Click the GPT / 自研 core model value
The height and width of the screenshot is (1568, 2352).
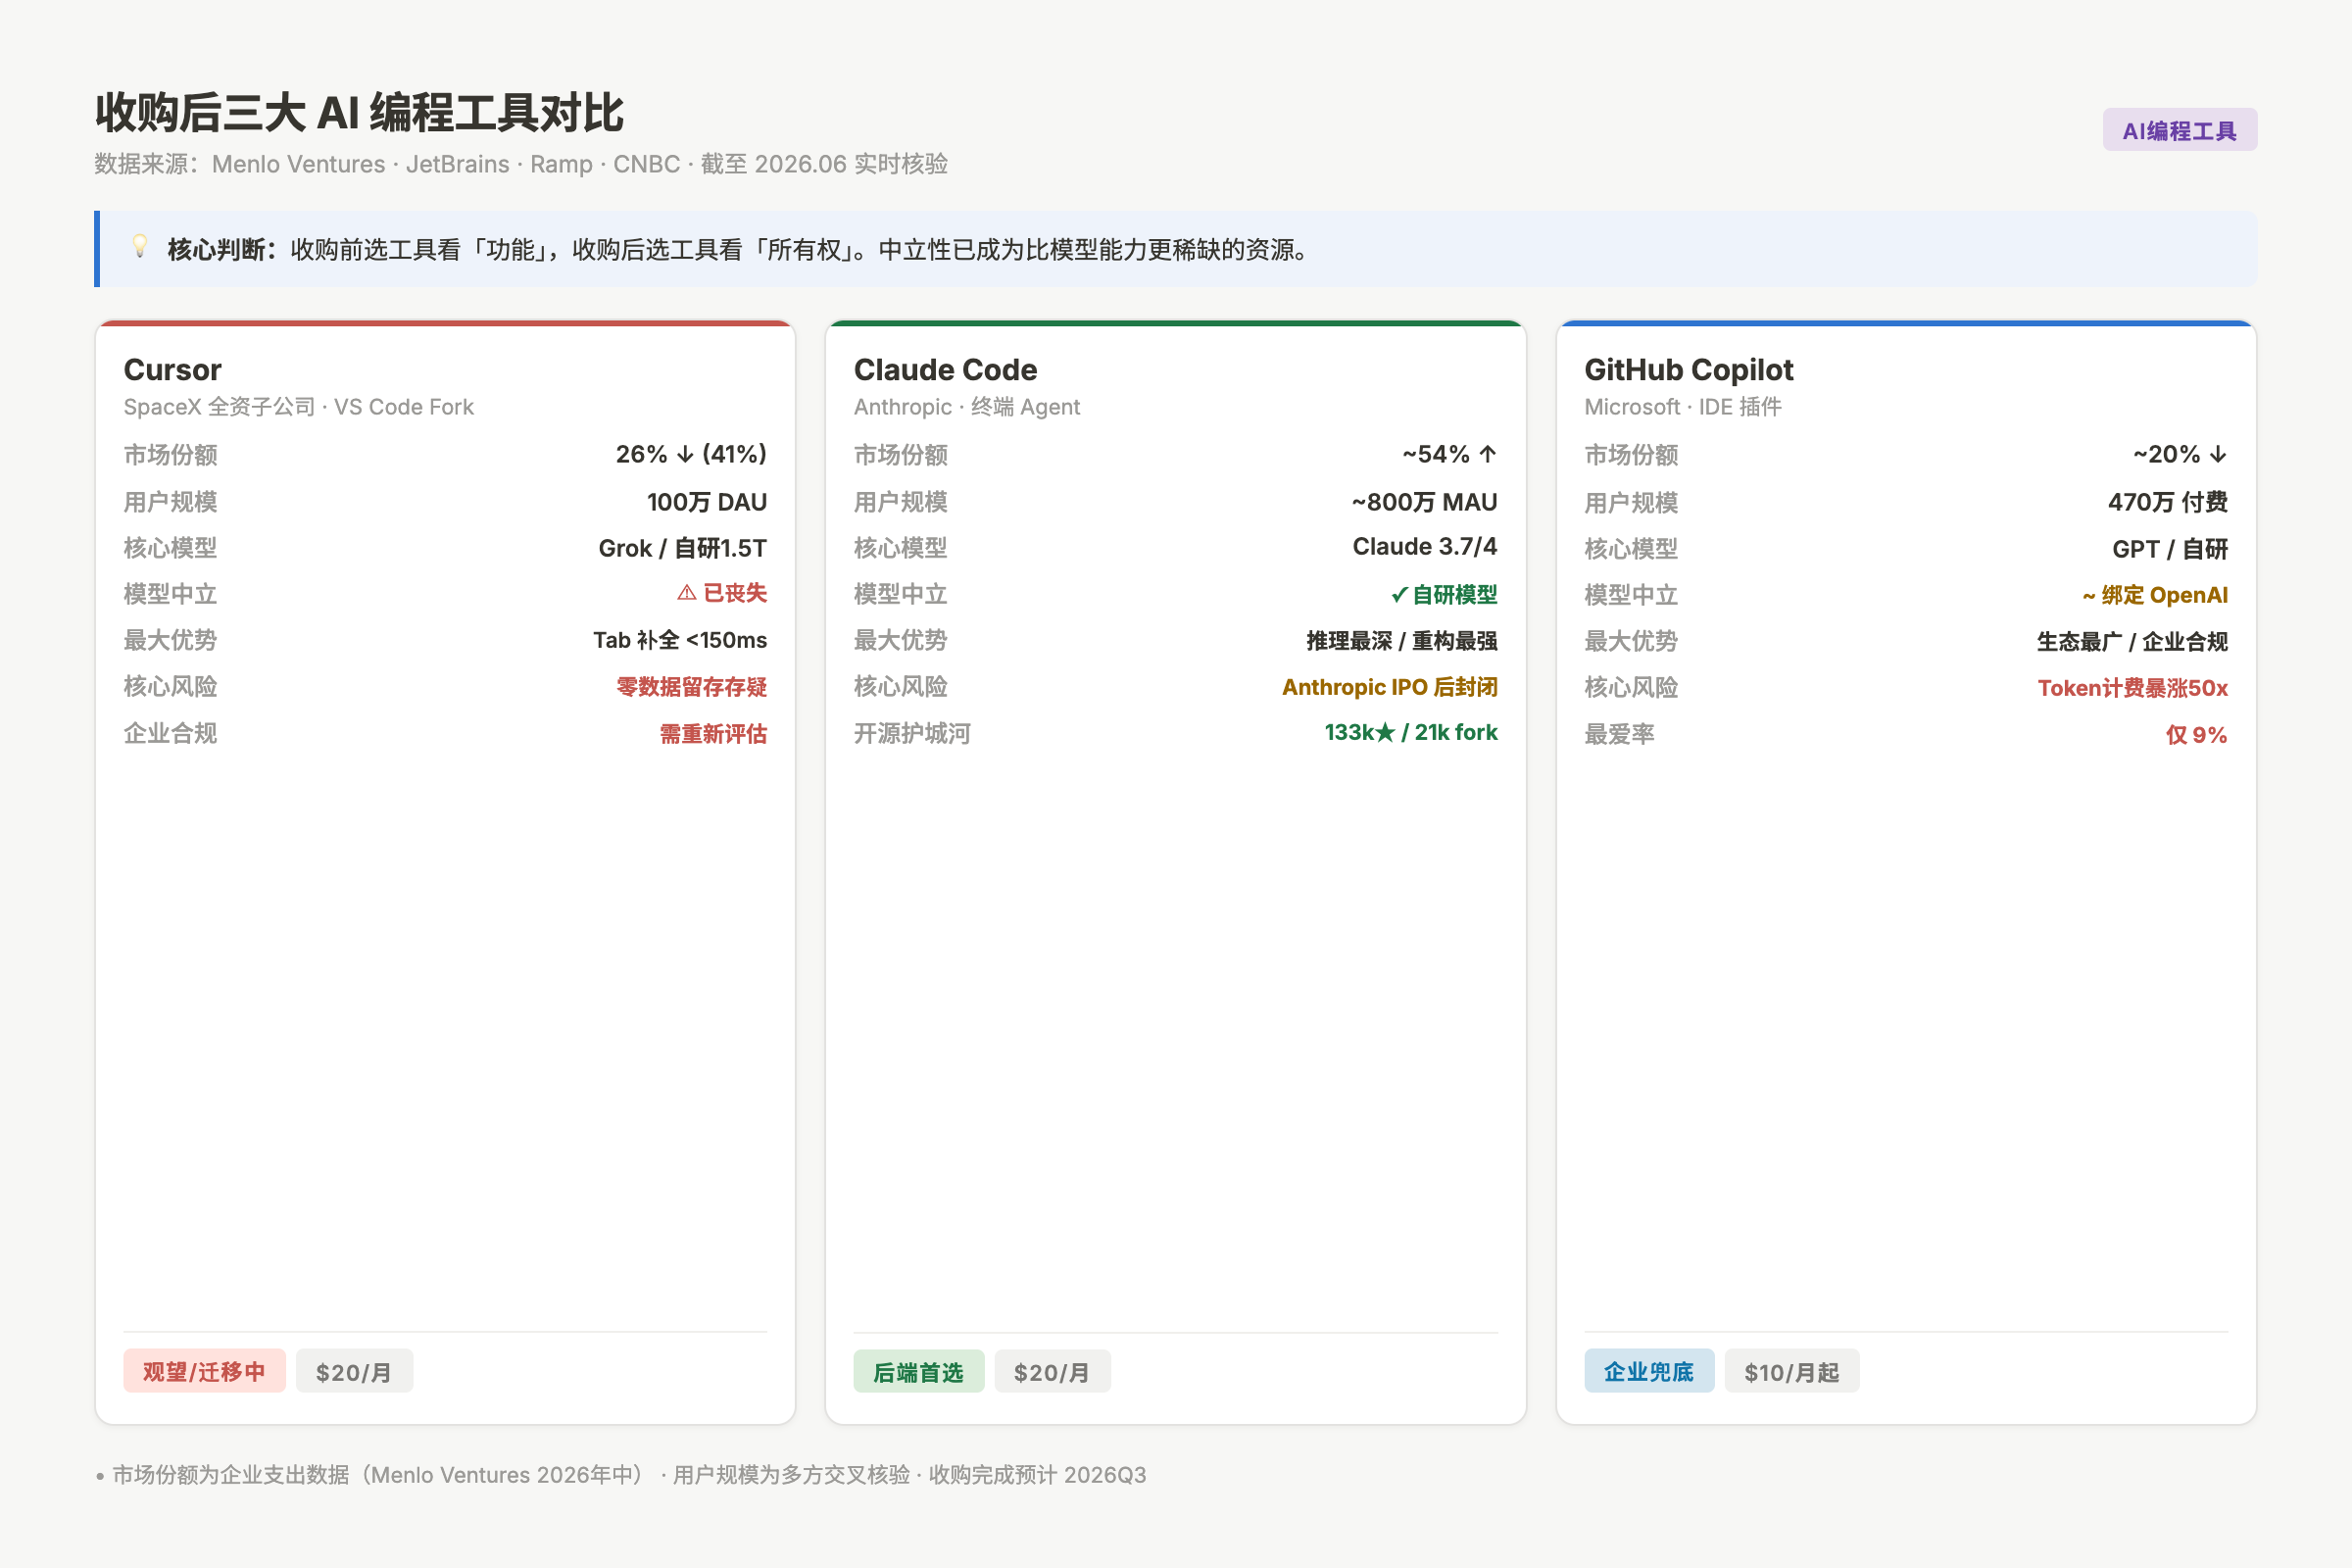click(x=2170, y=549)
